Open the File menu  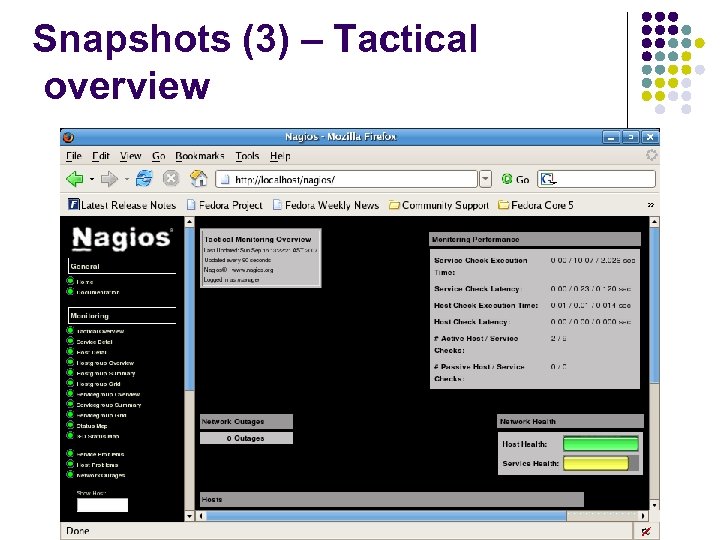(x=73, y=156)
